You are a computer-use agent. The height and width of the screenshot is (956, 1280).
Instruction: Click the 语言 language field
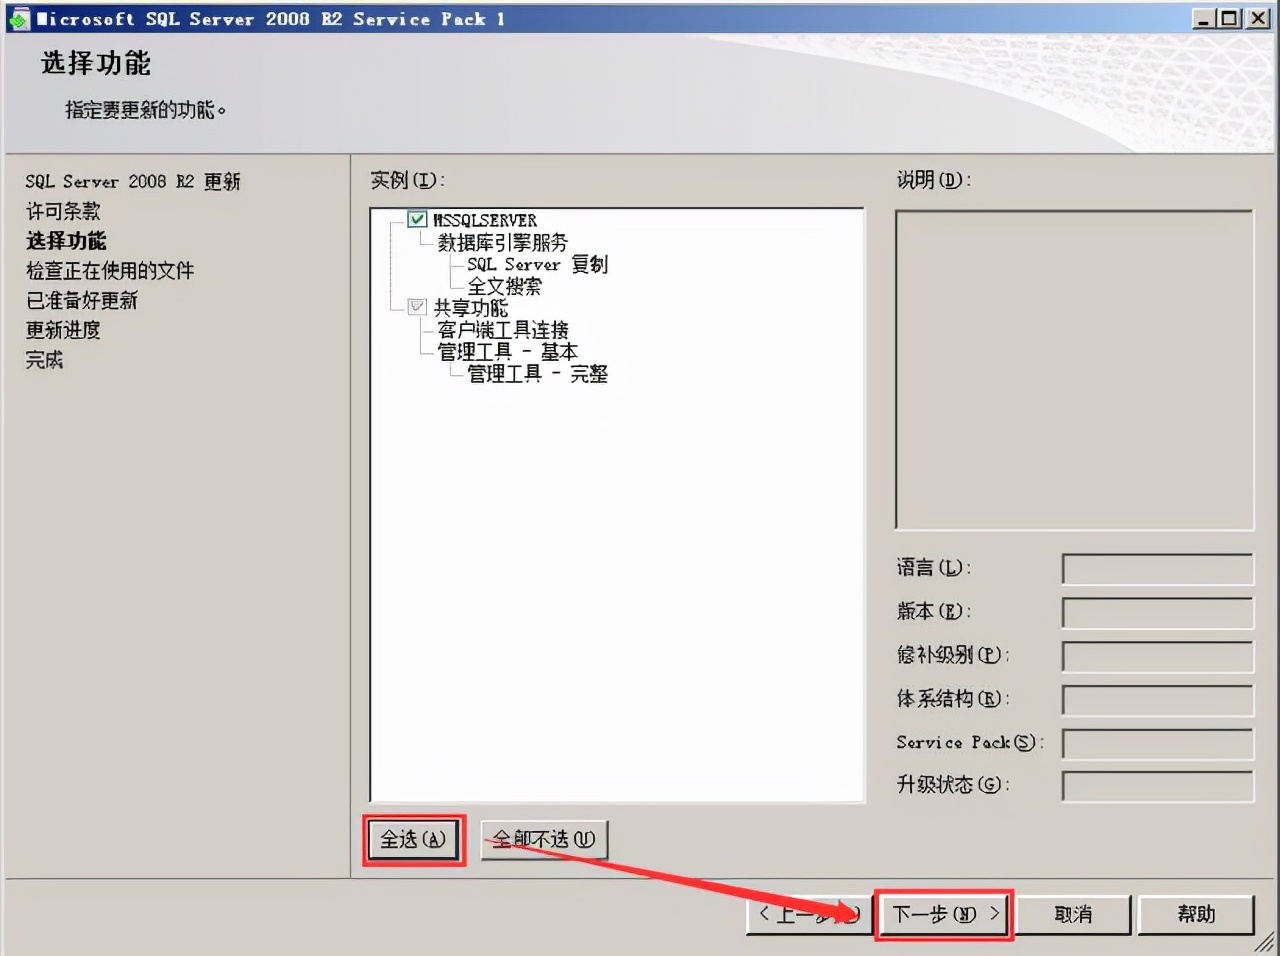pyautogui.click(x=1157, y=569)
